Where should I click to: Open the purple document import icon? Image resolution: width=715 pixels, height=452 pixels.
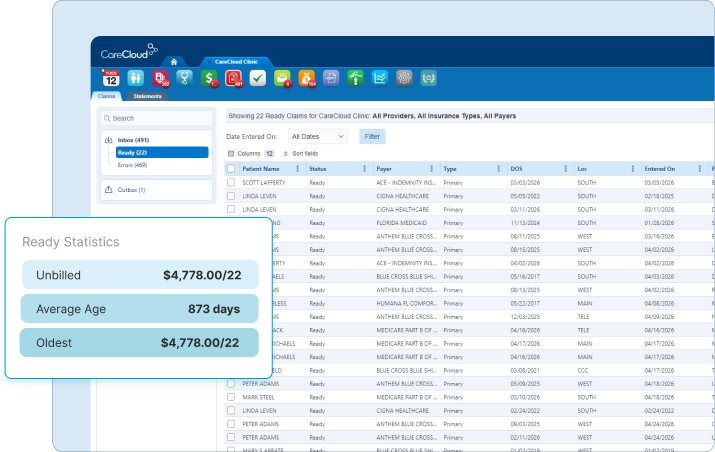(x=331, y=78)
